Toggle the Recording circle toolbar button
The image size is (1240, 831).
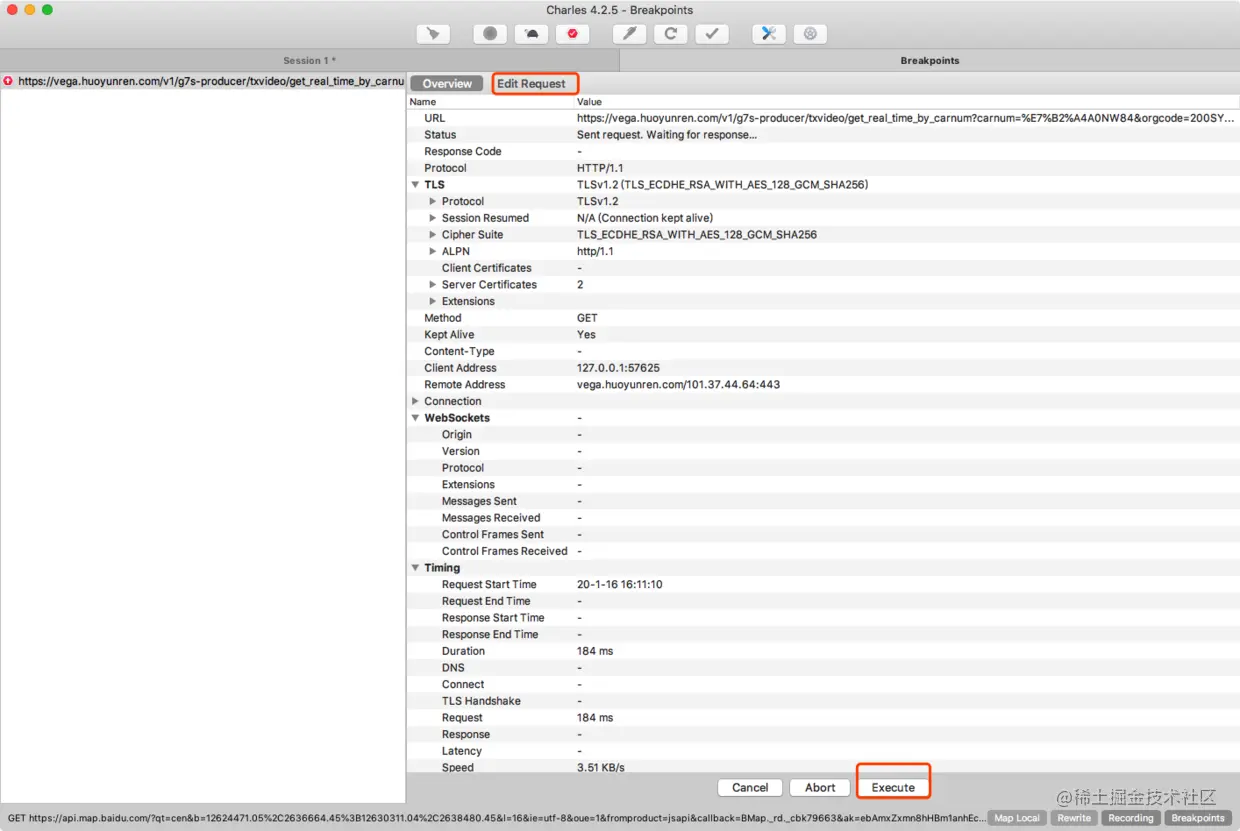(x=490, y=33)
